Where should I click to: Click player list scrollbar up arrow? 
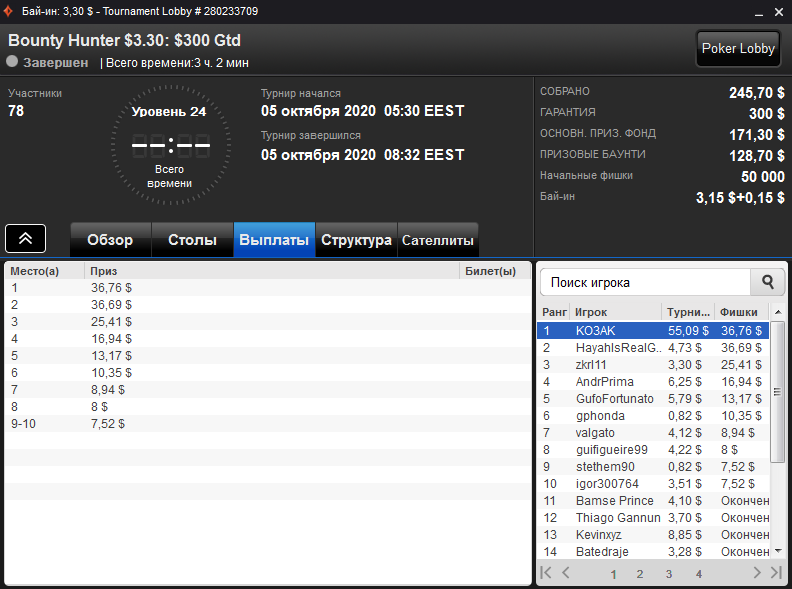(778, 312)
